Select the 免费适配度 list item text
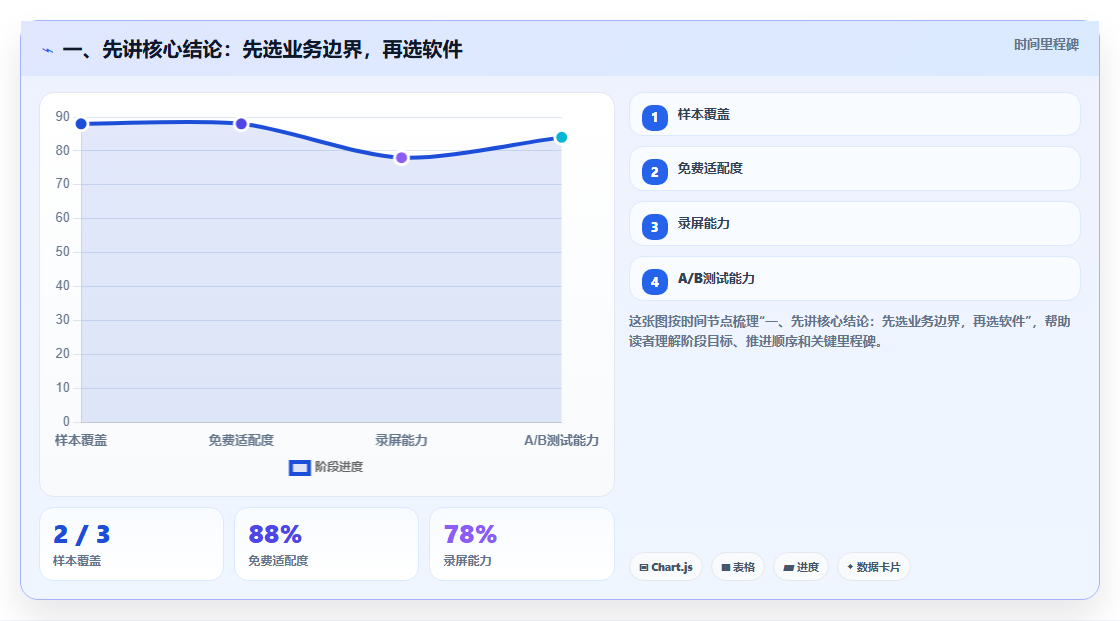1120x621 pixels. point(710,169)
